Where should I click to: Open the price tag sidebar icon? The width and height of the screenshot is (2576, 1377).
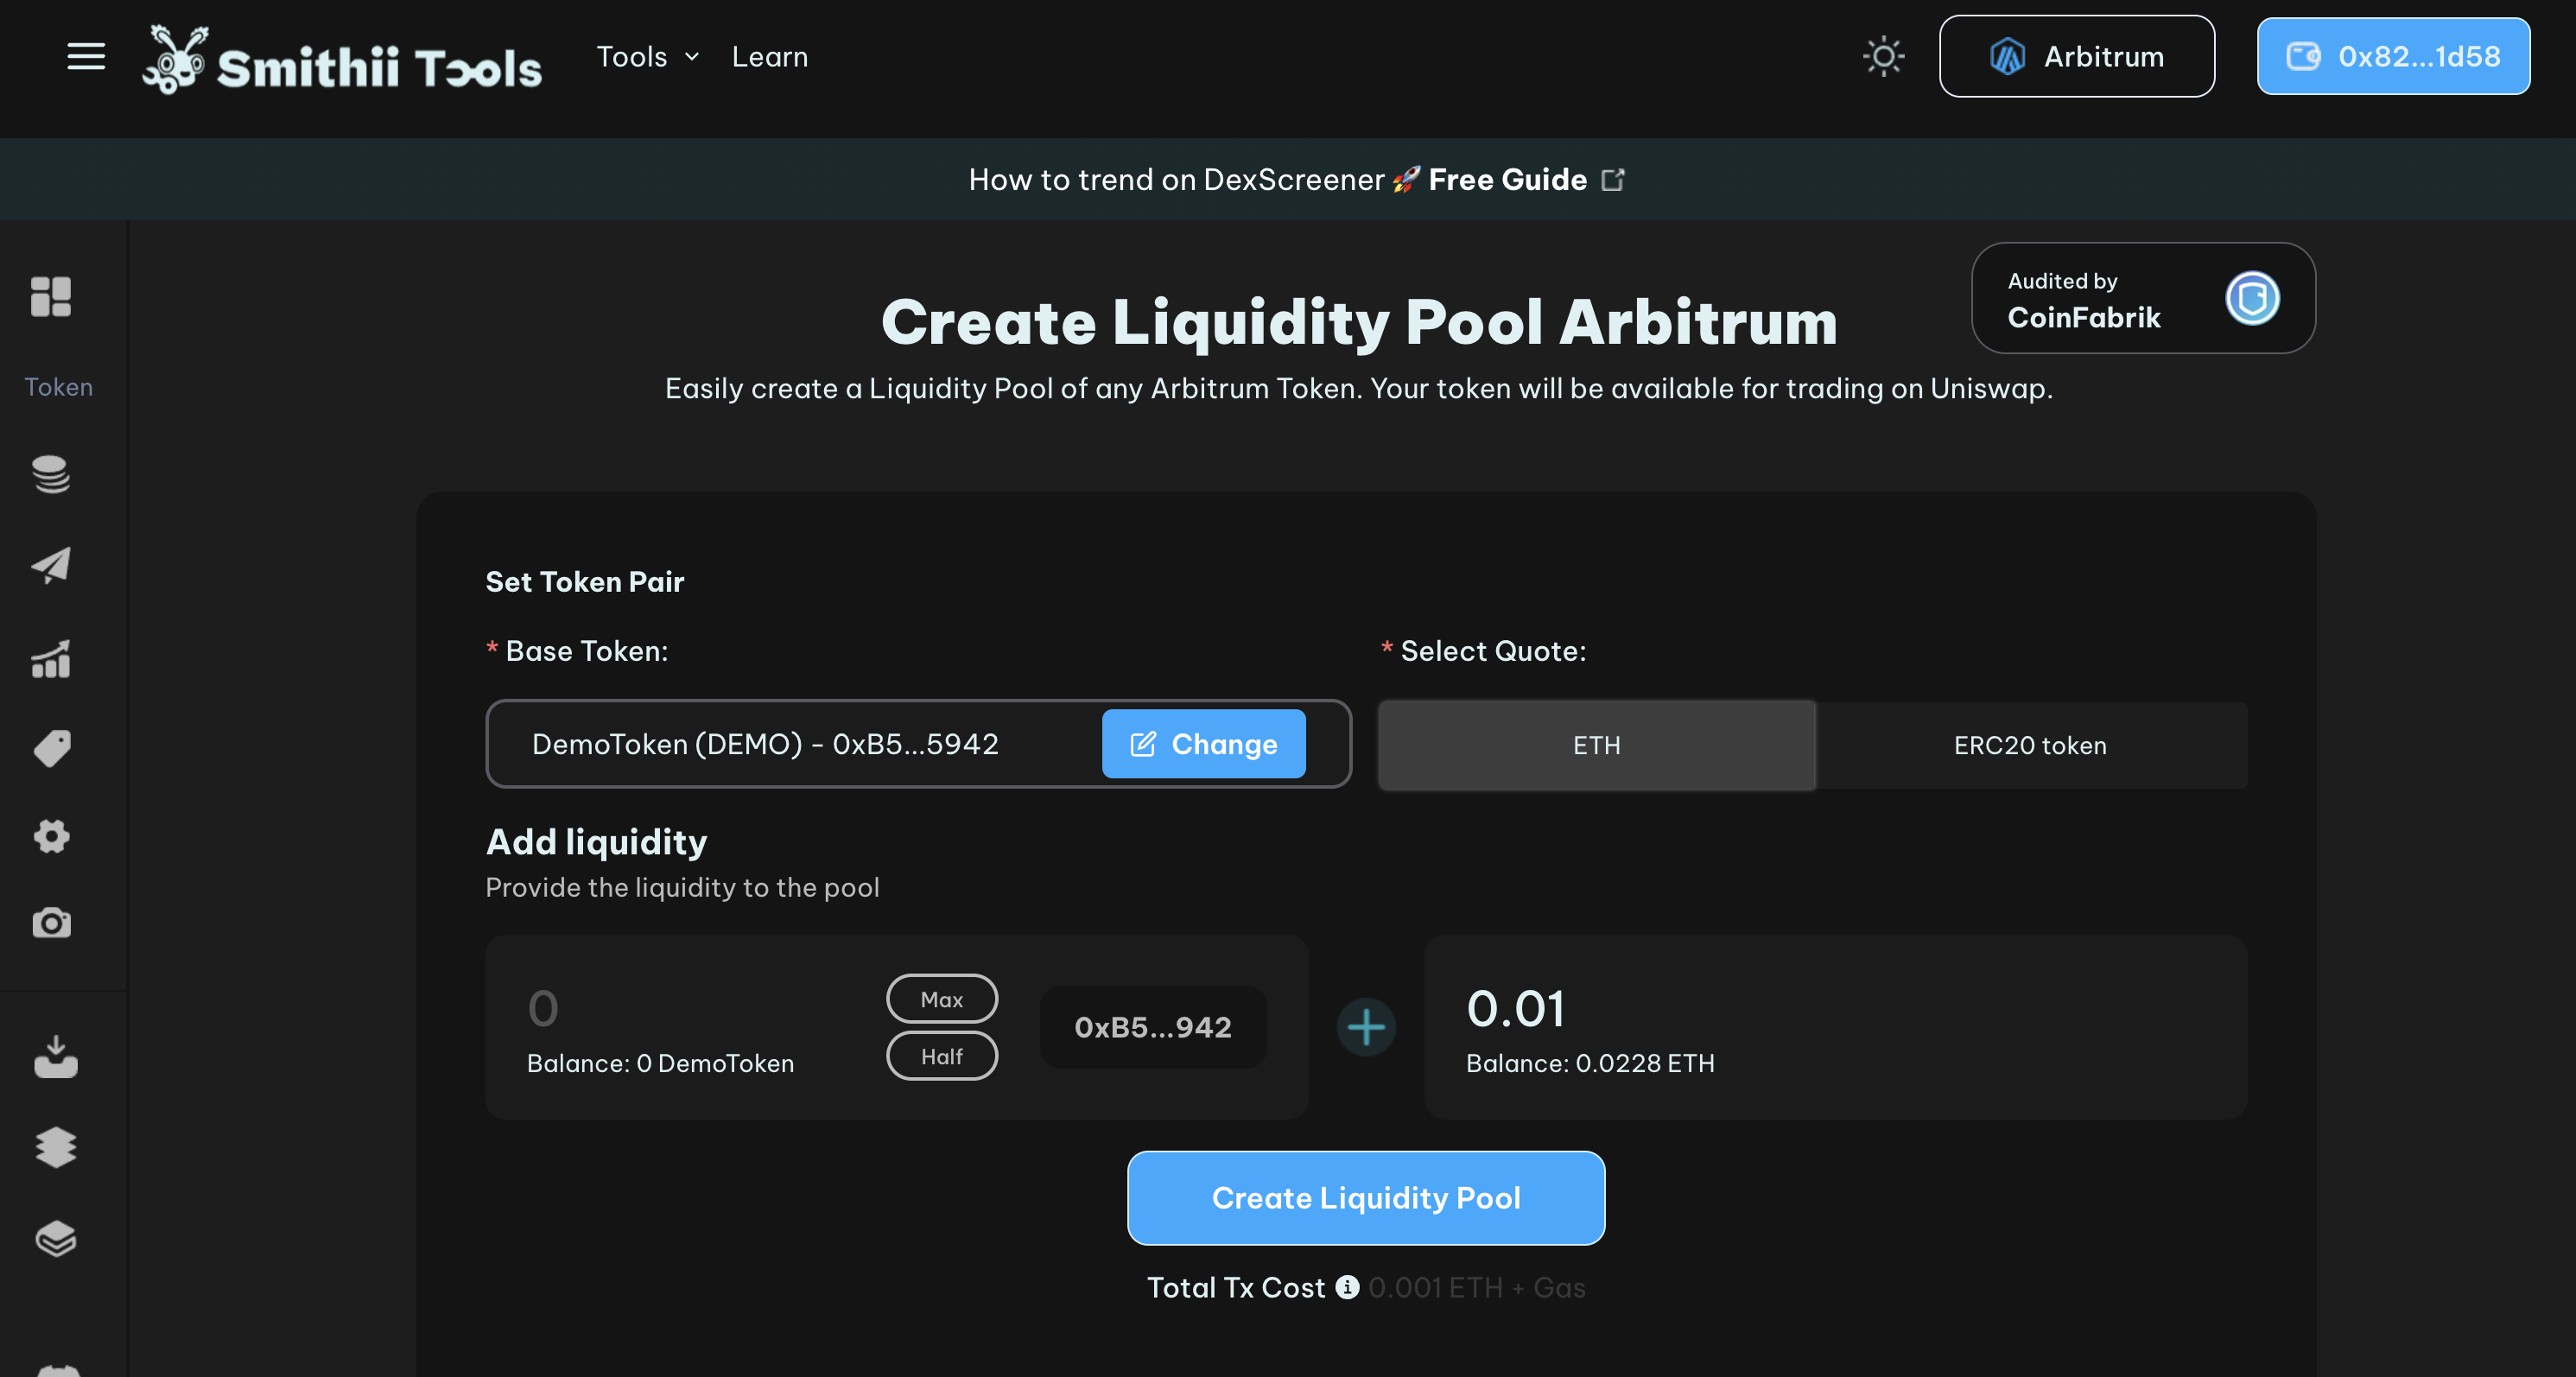click(51, 748)
